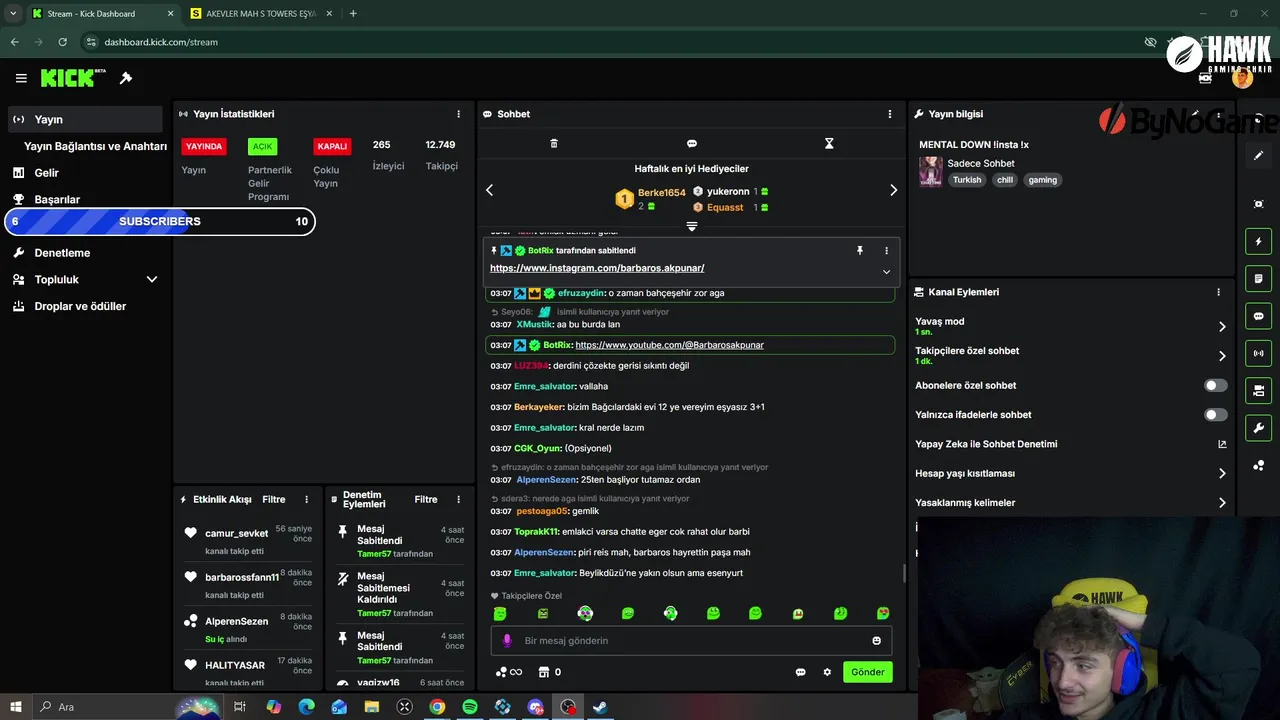Toggle the chat sidebar widget icon
Image resolution: width=1280 pixels, height=720 pixels.
click(1259, 316)
